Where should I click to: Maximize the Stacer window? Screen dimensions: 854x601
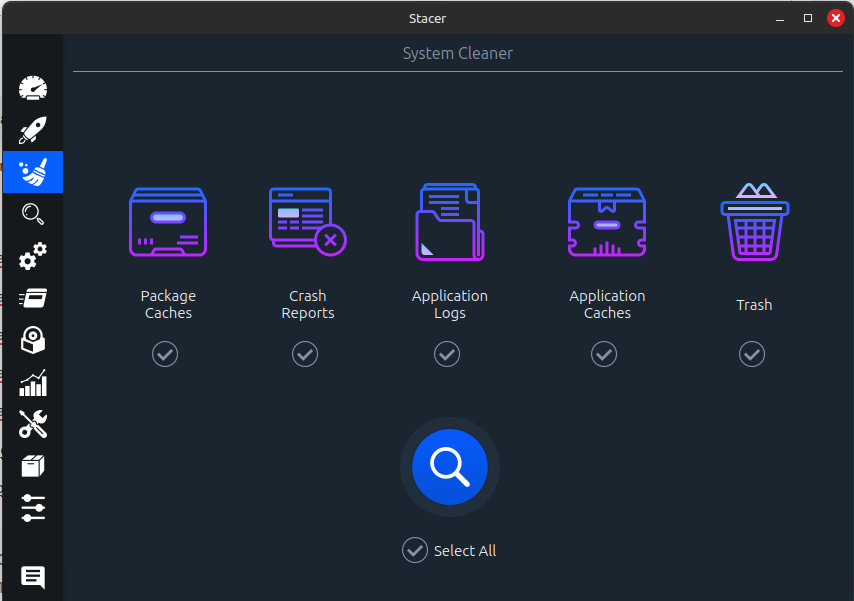(808, 18)
